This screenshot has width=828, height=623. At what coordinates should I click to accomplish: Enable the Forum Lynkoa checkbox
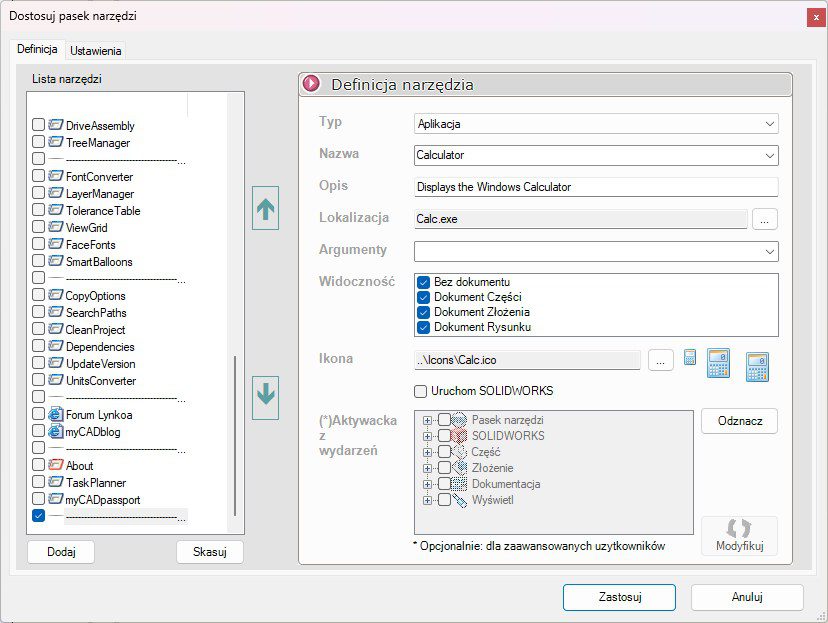pos(38,414)
